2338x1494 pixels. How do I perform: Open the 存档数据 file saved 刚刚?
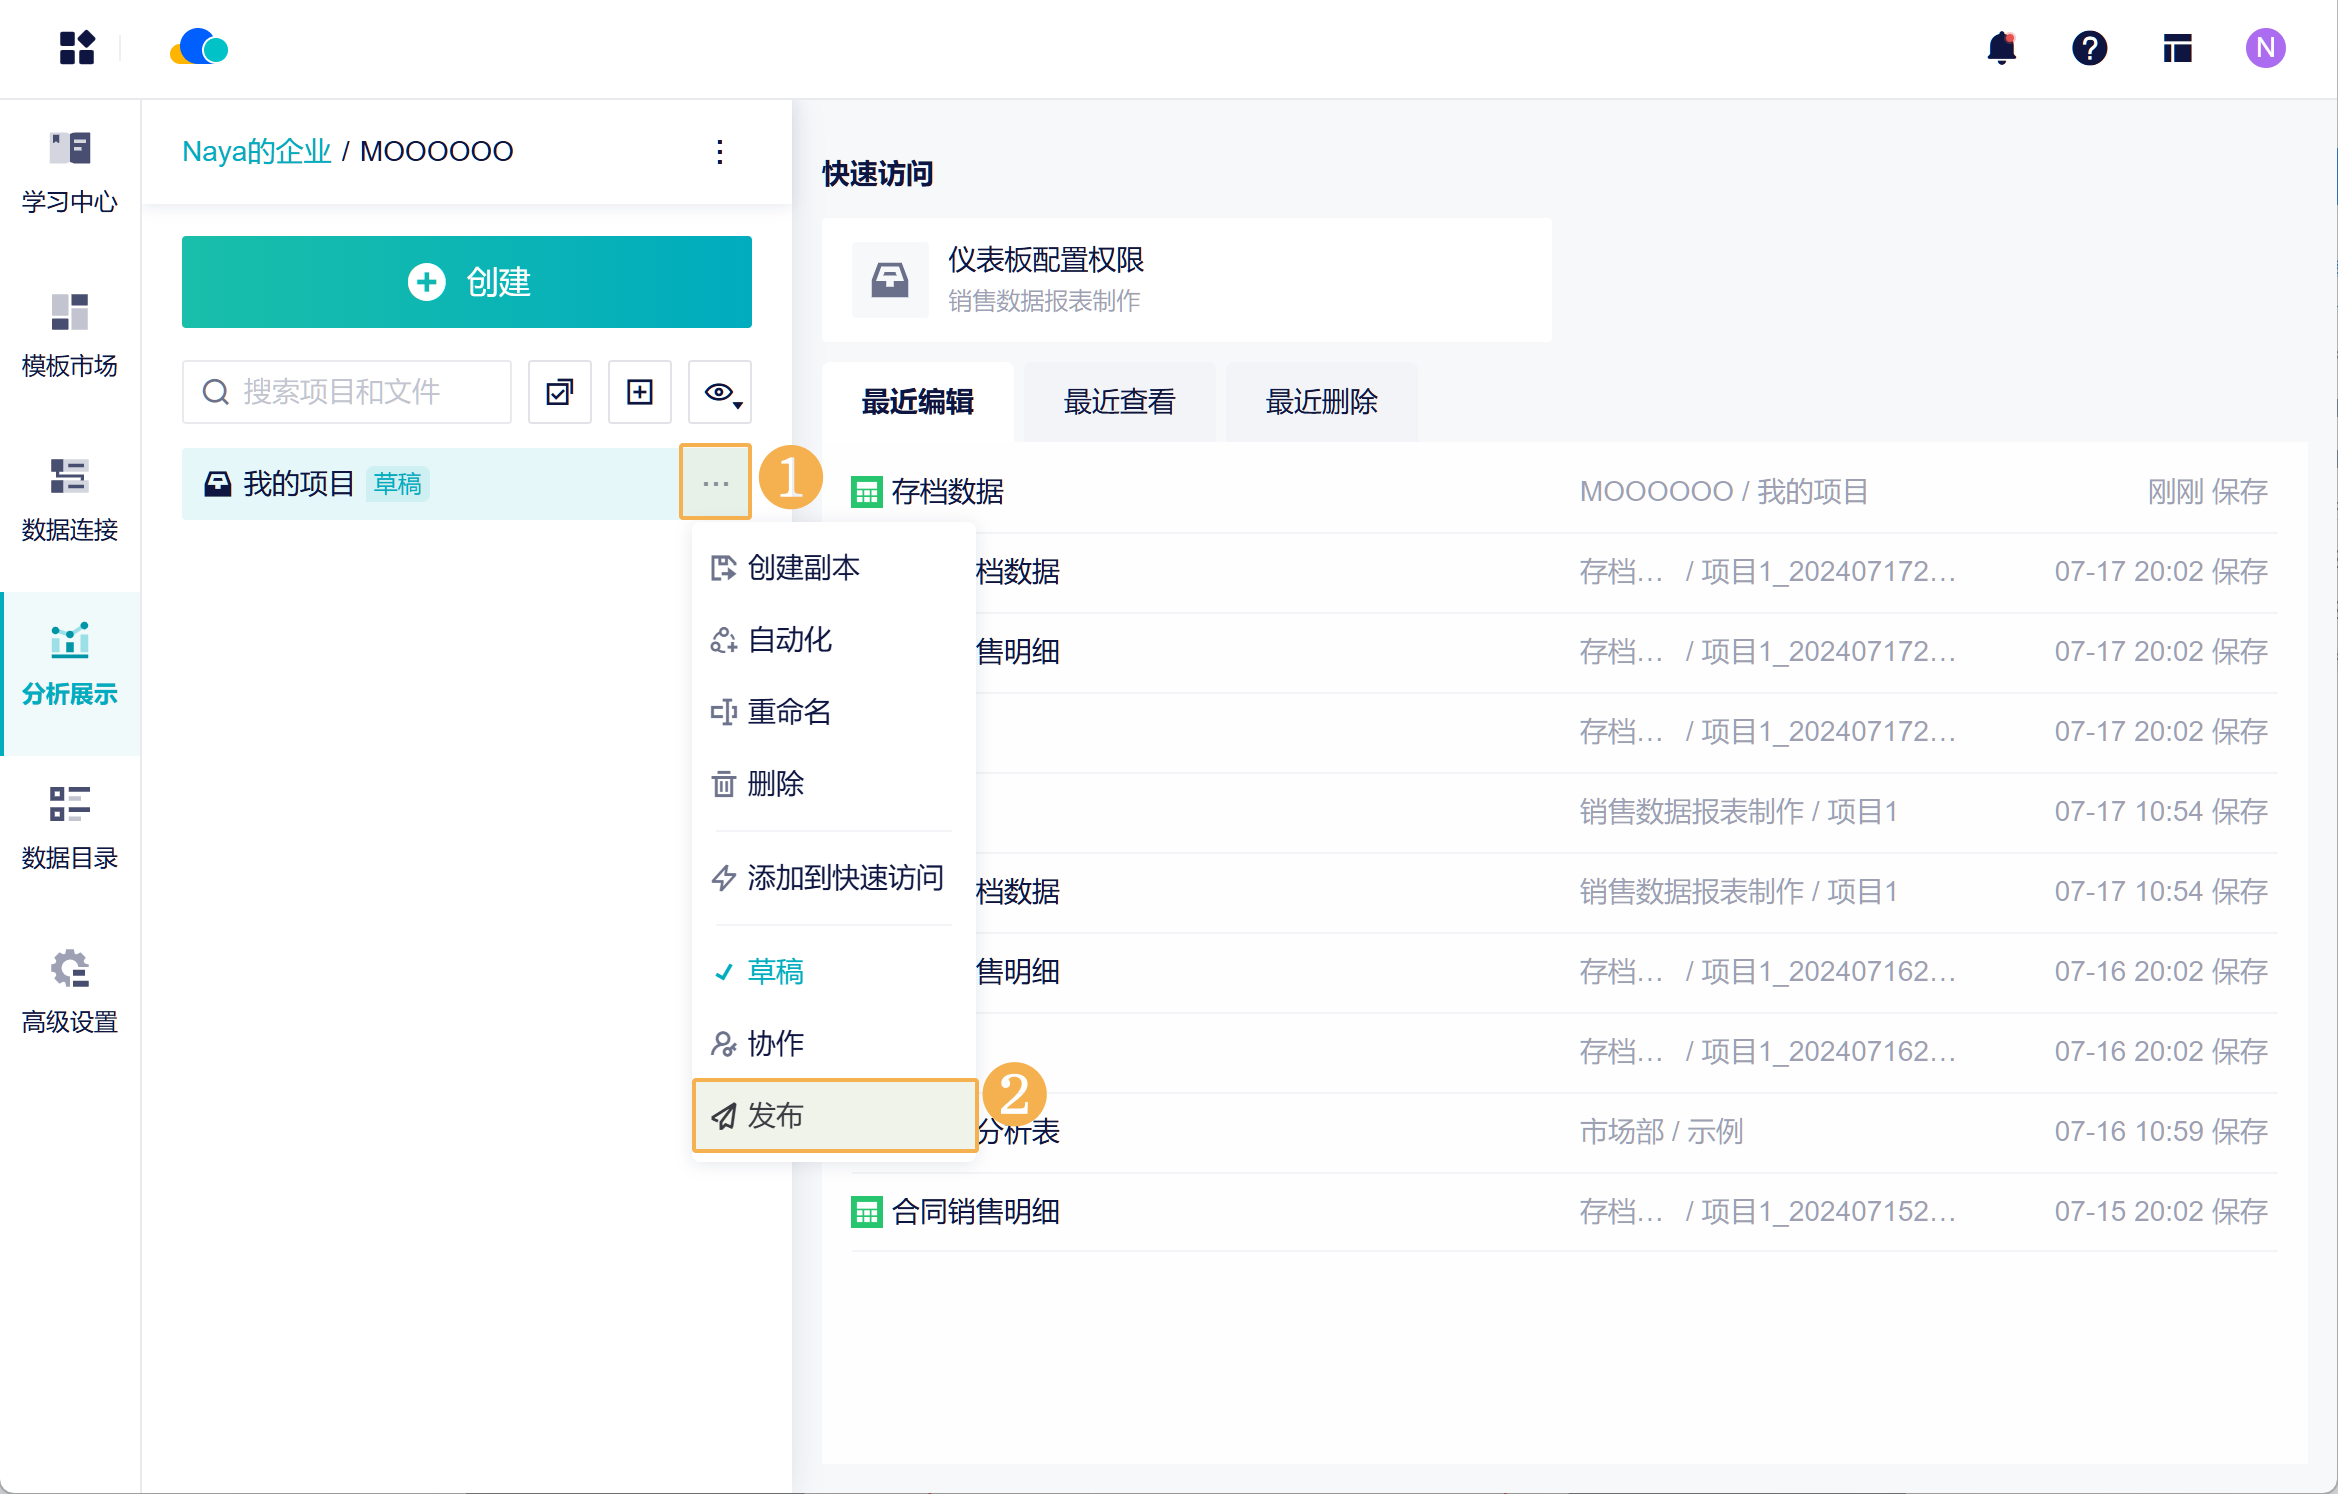[1564, 492]
